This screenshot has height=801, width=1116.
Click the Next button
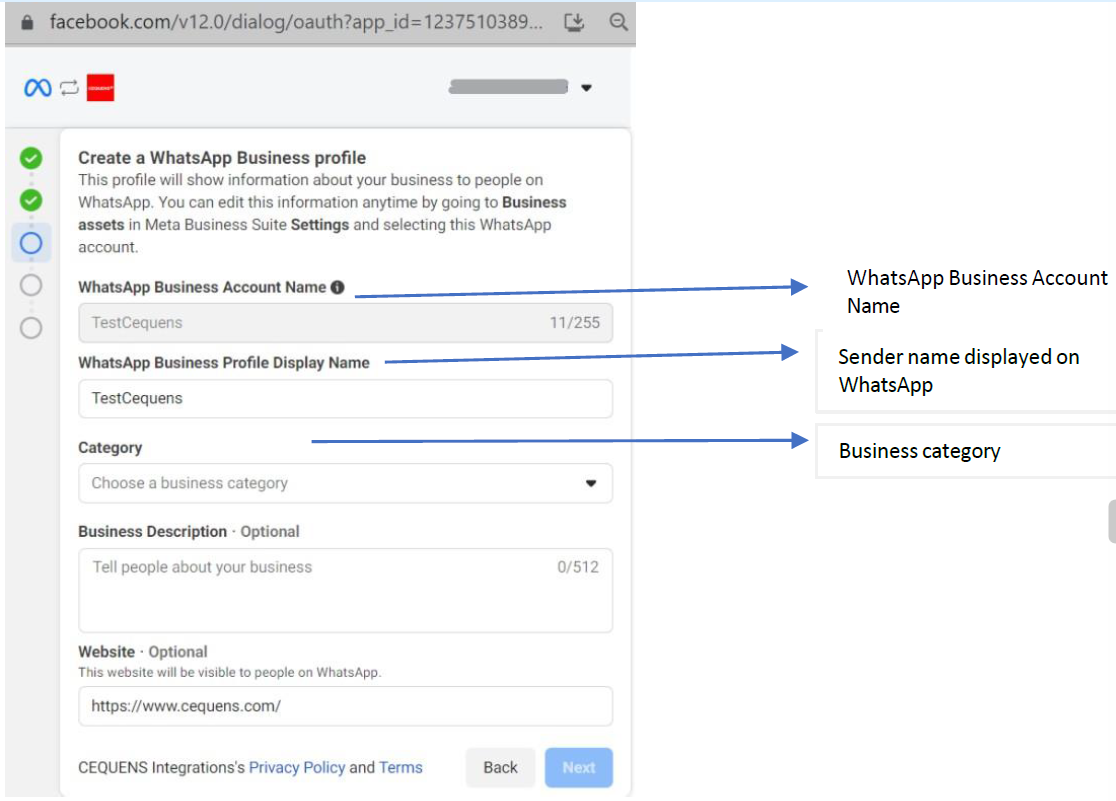pyautogui.click(x=579, y=768)
